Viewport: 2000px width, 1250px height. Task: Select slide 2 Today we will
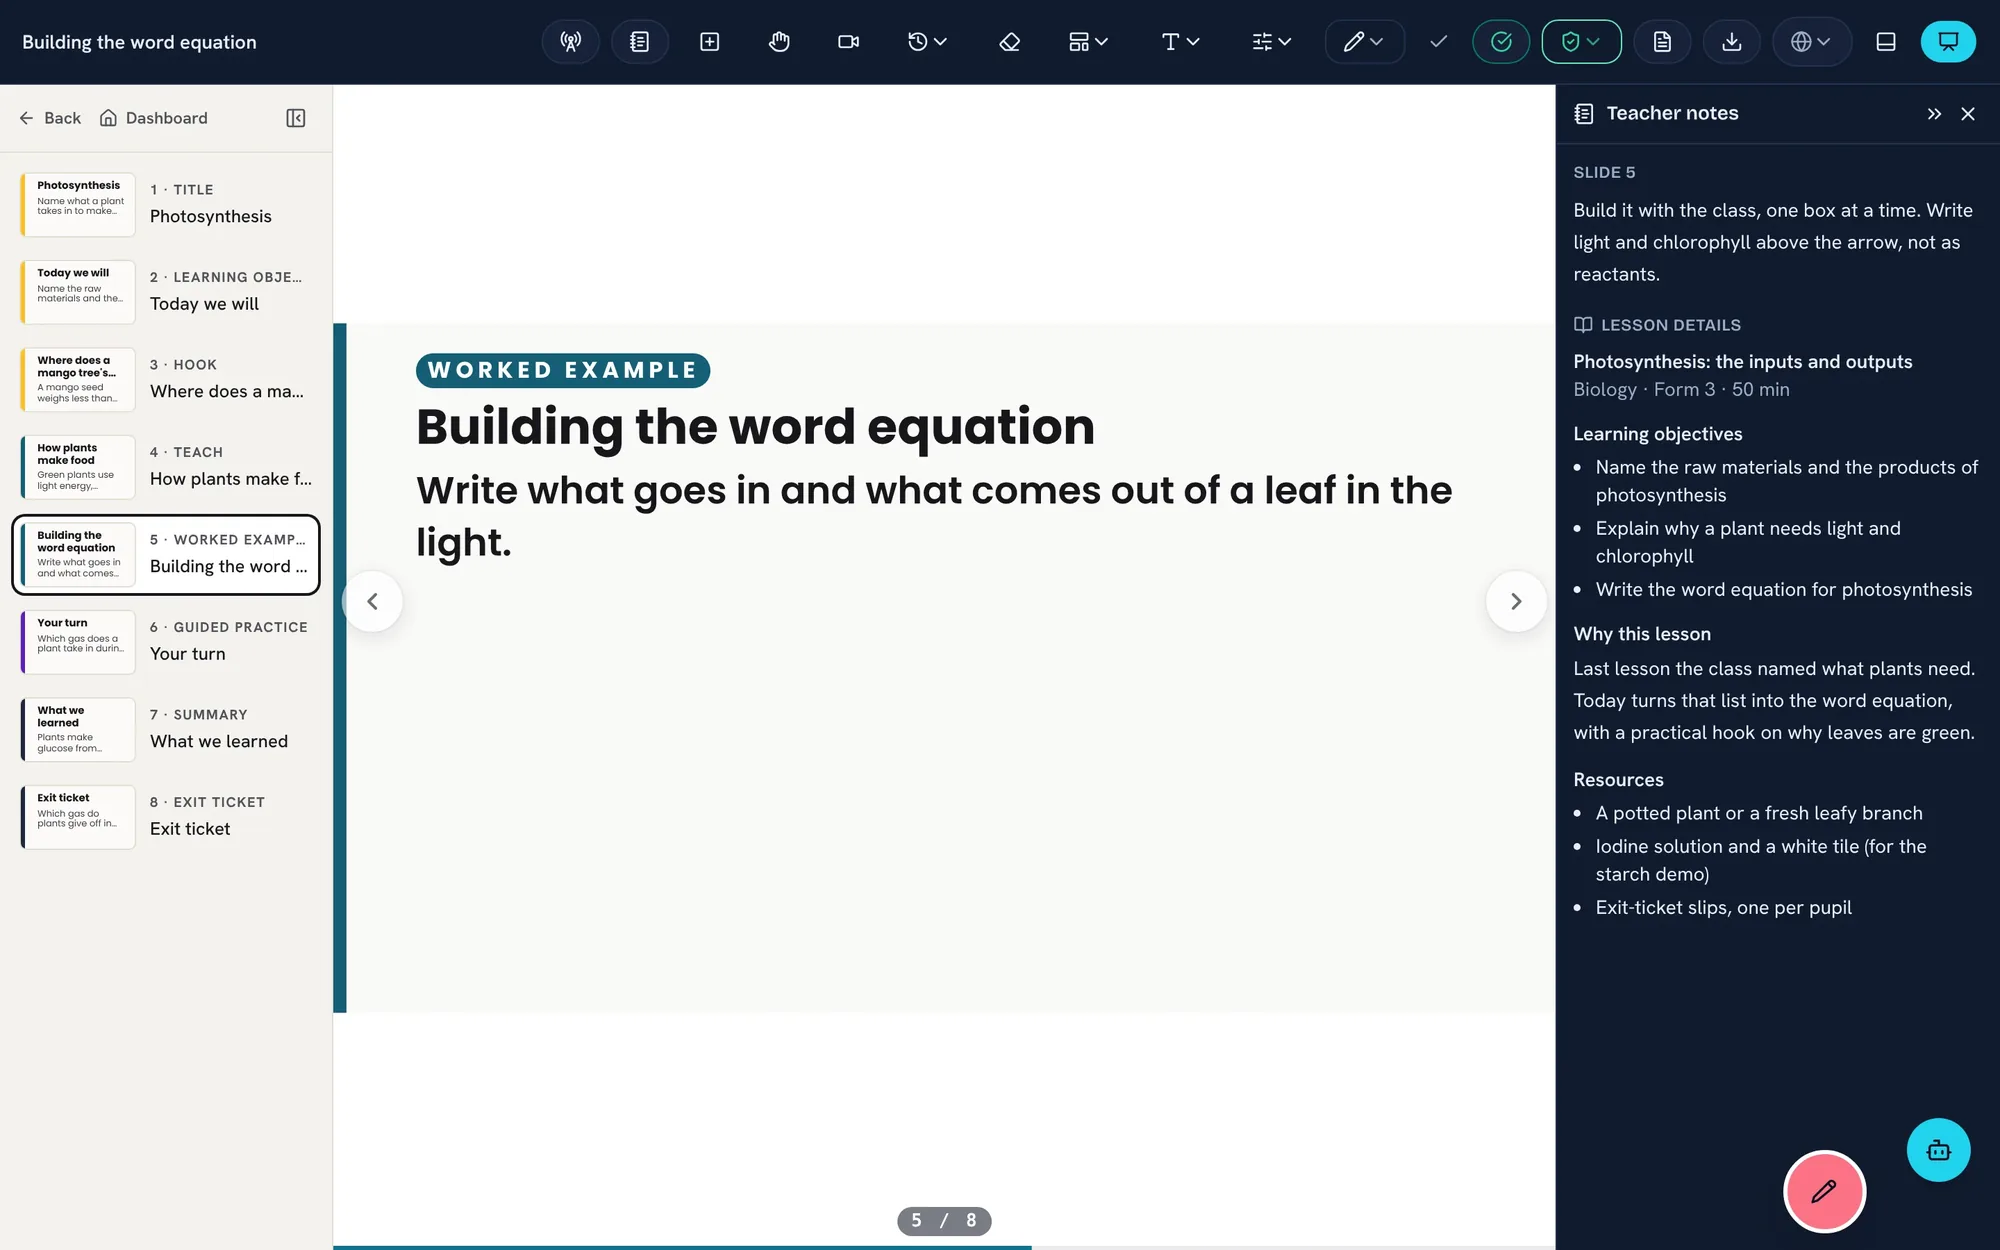[x=166, y=292]
